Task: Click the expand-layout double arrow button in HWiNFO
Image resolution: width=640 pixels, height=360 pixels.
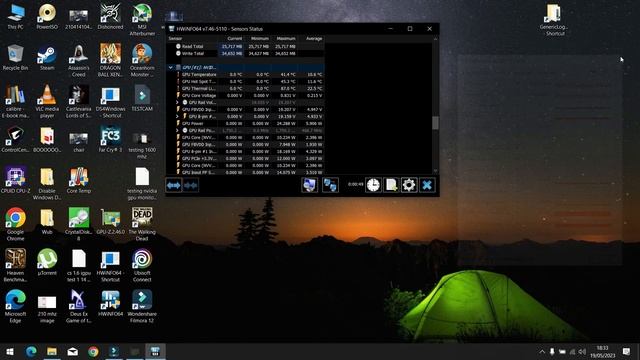Action: click(x=174, y=185)
